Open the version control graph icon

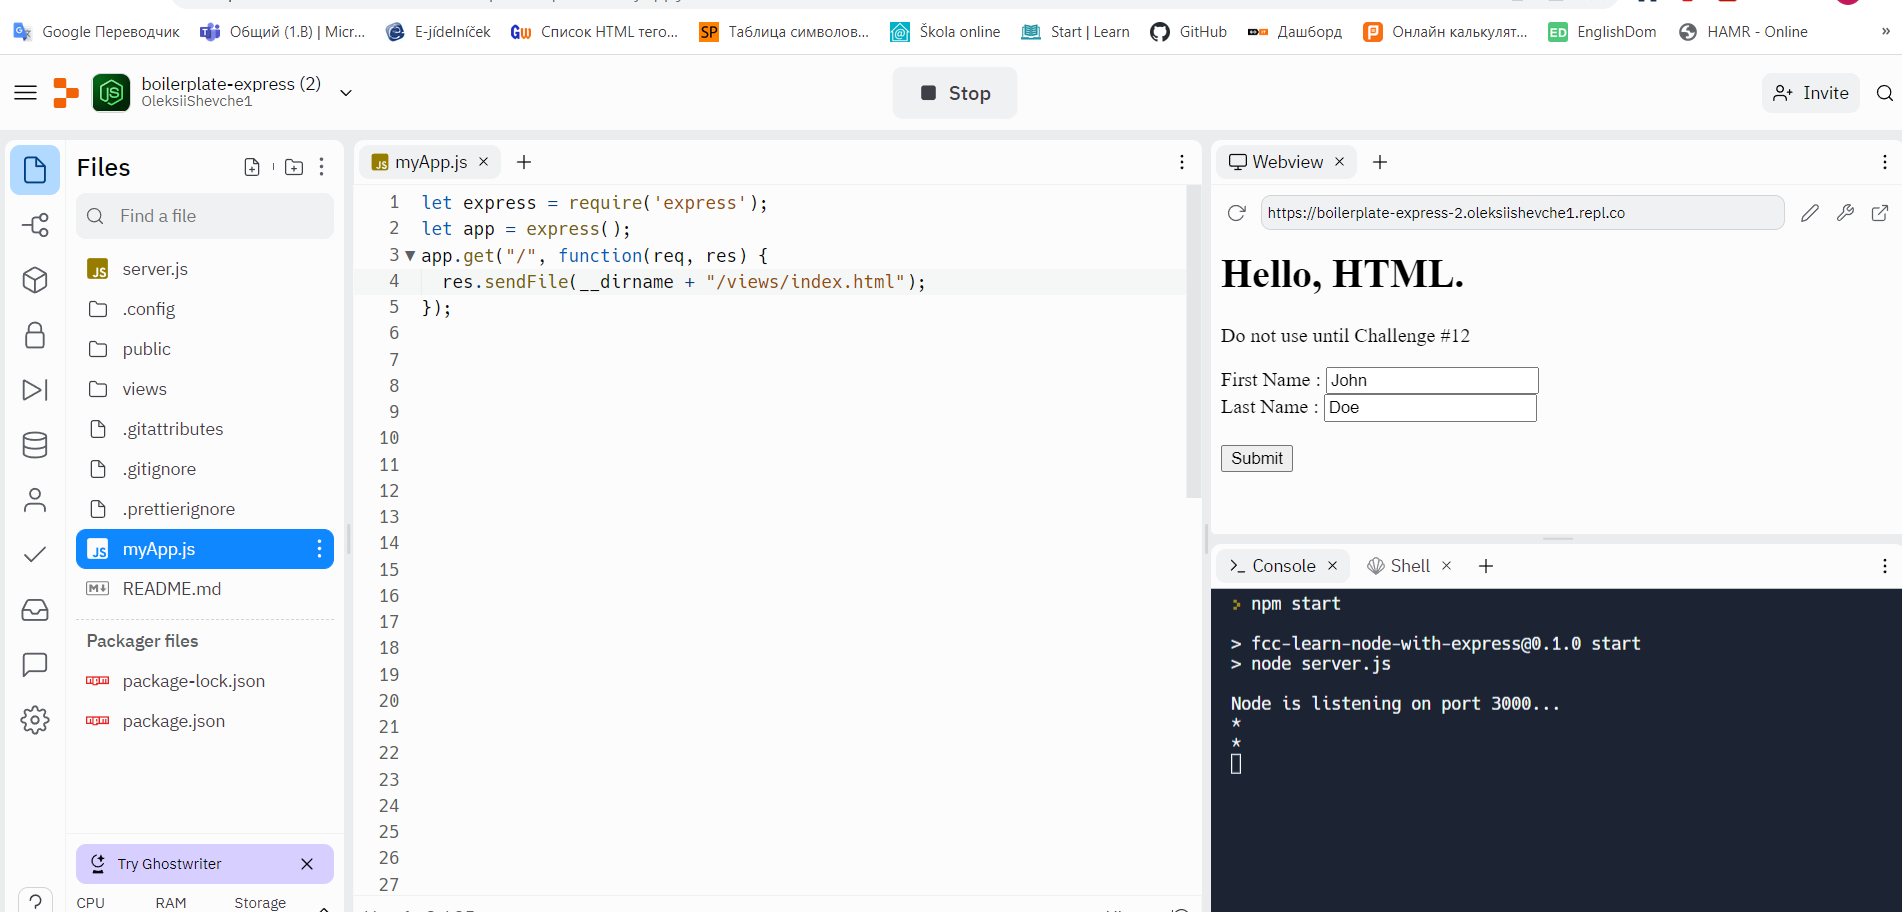click(x=35, y=225)
